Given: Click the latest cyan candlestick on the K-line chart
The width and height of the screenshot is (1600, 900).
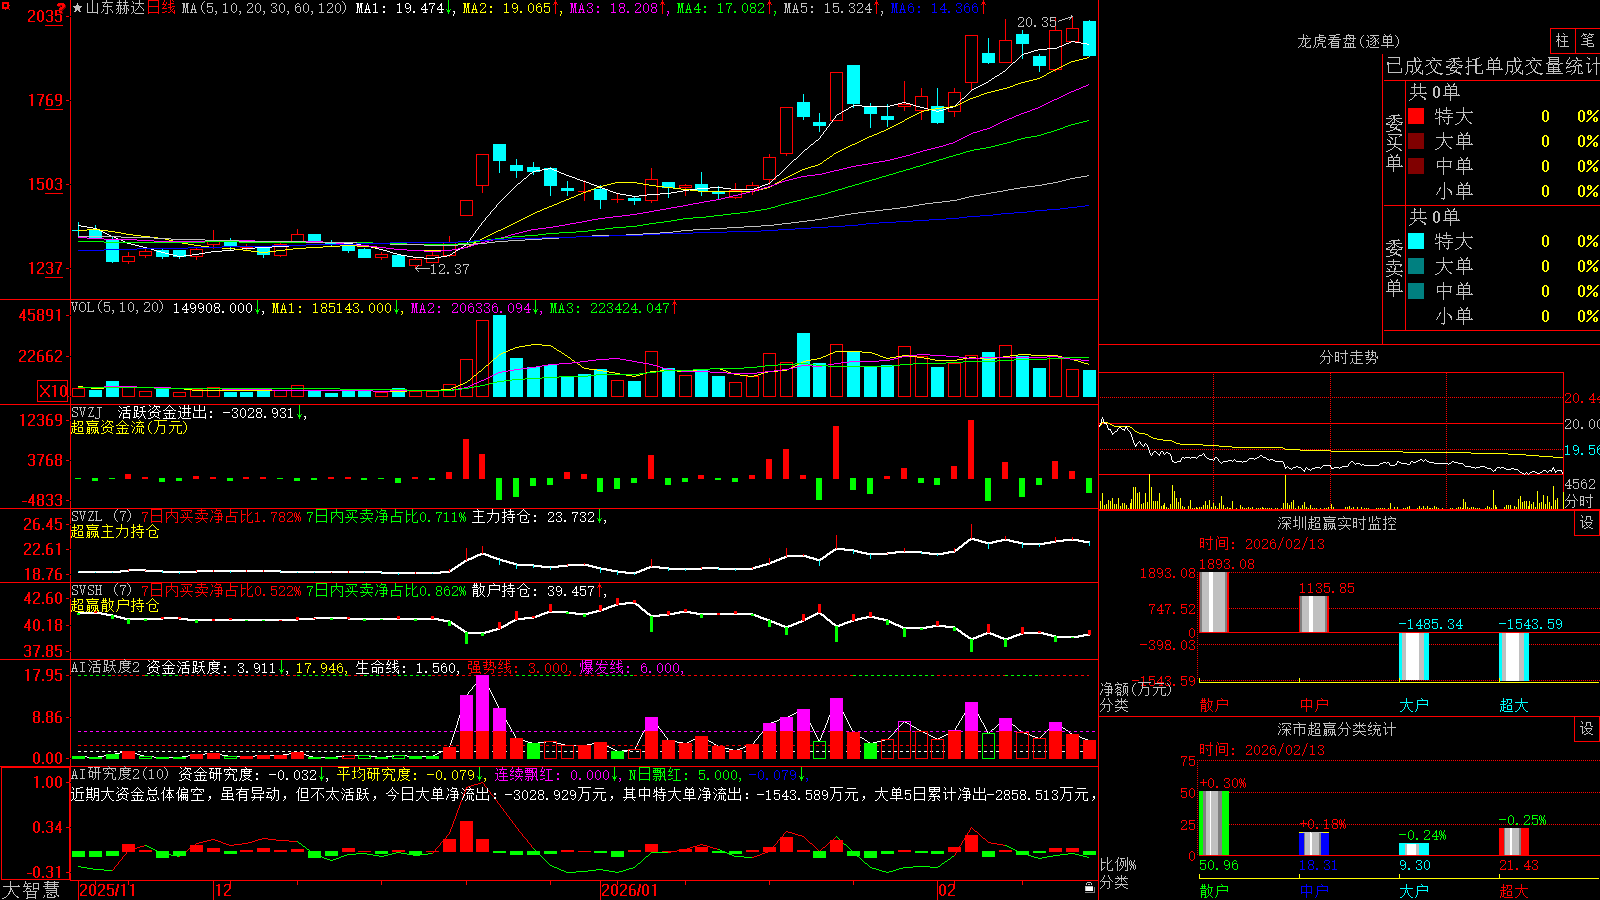Looking at the screenshot, I should 1089,38.
